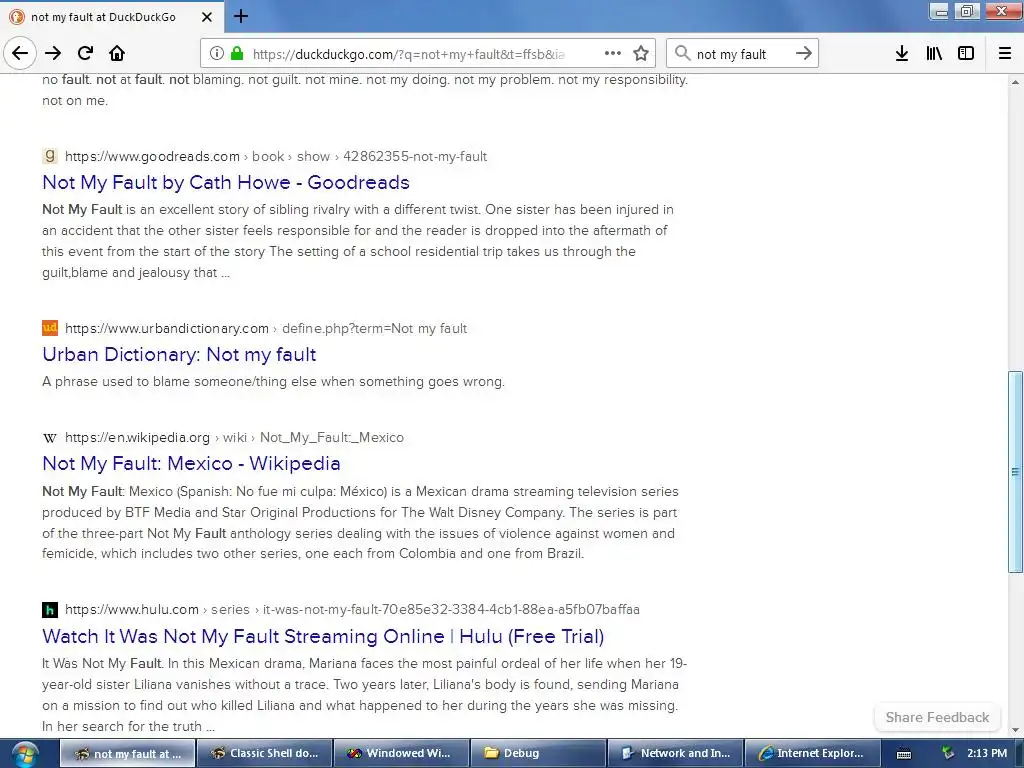Click the 'not my fault' search box
This screenshot has height=768, width=1024.
pyautogui.click(x=741, y=54)
